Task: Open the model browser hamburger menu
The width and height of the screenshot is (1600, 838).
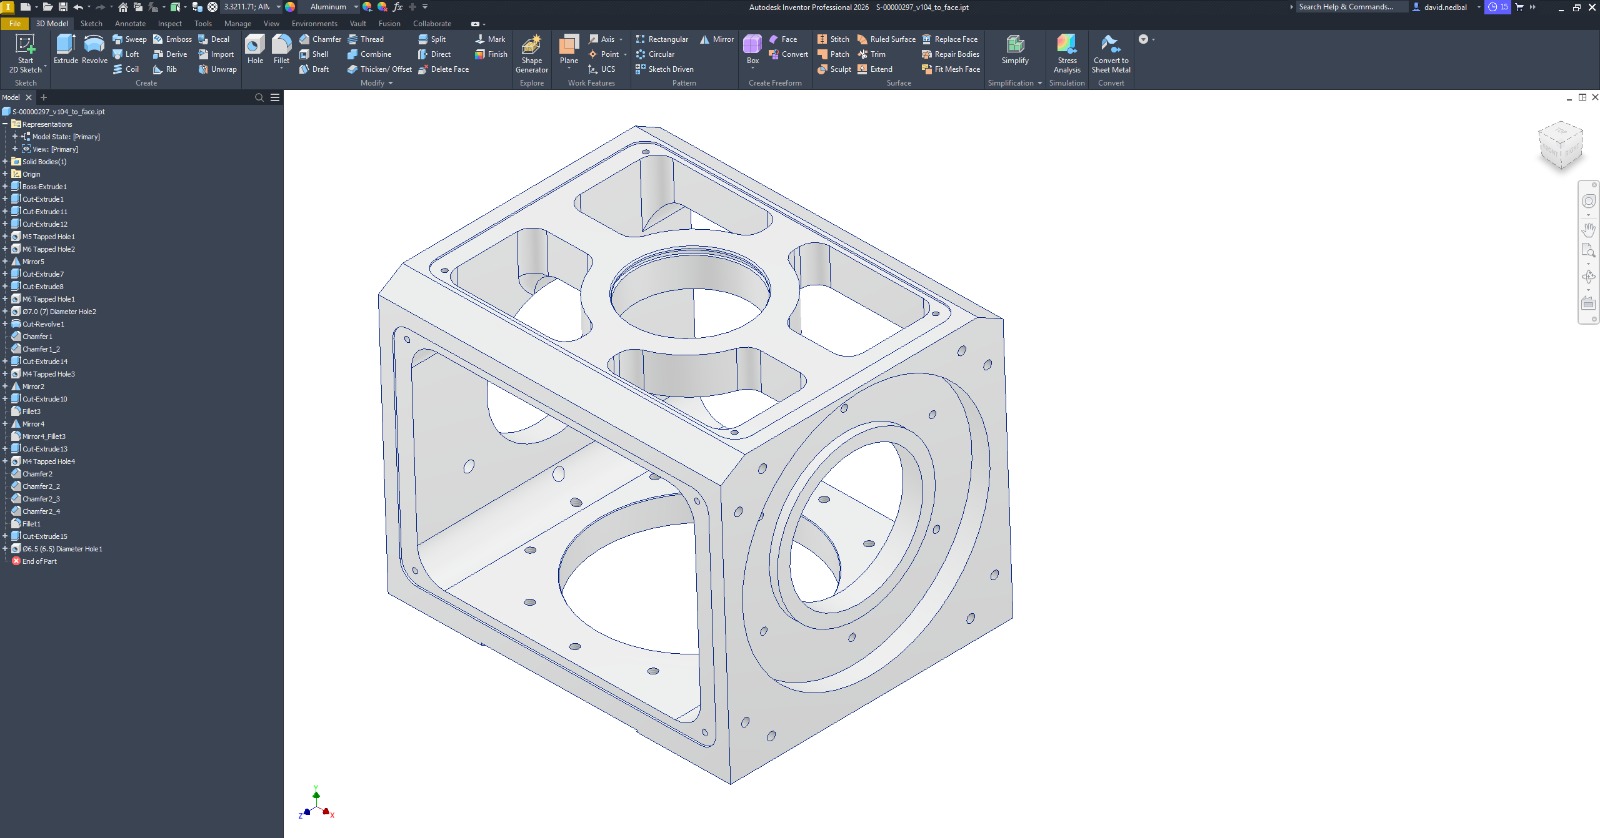Action: pos(275,97)
